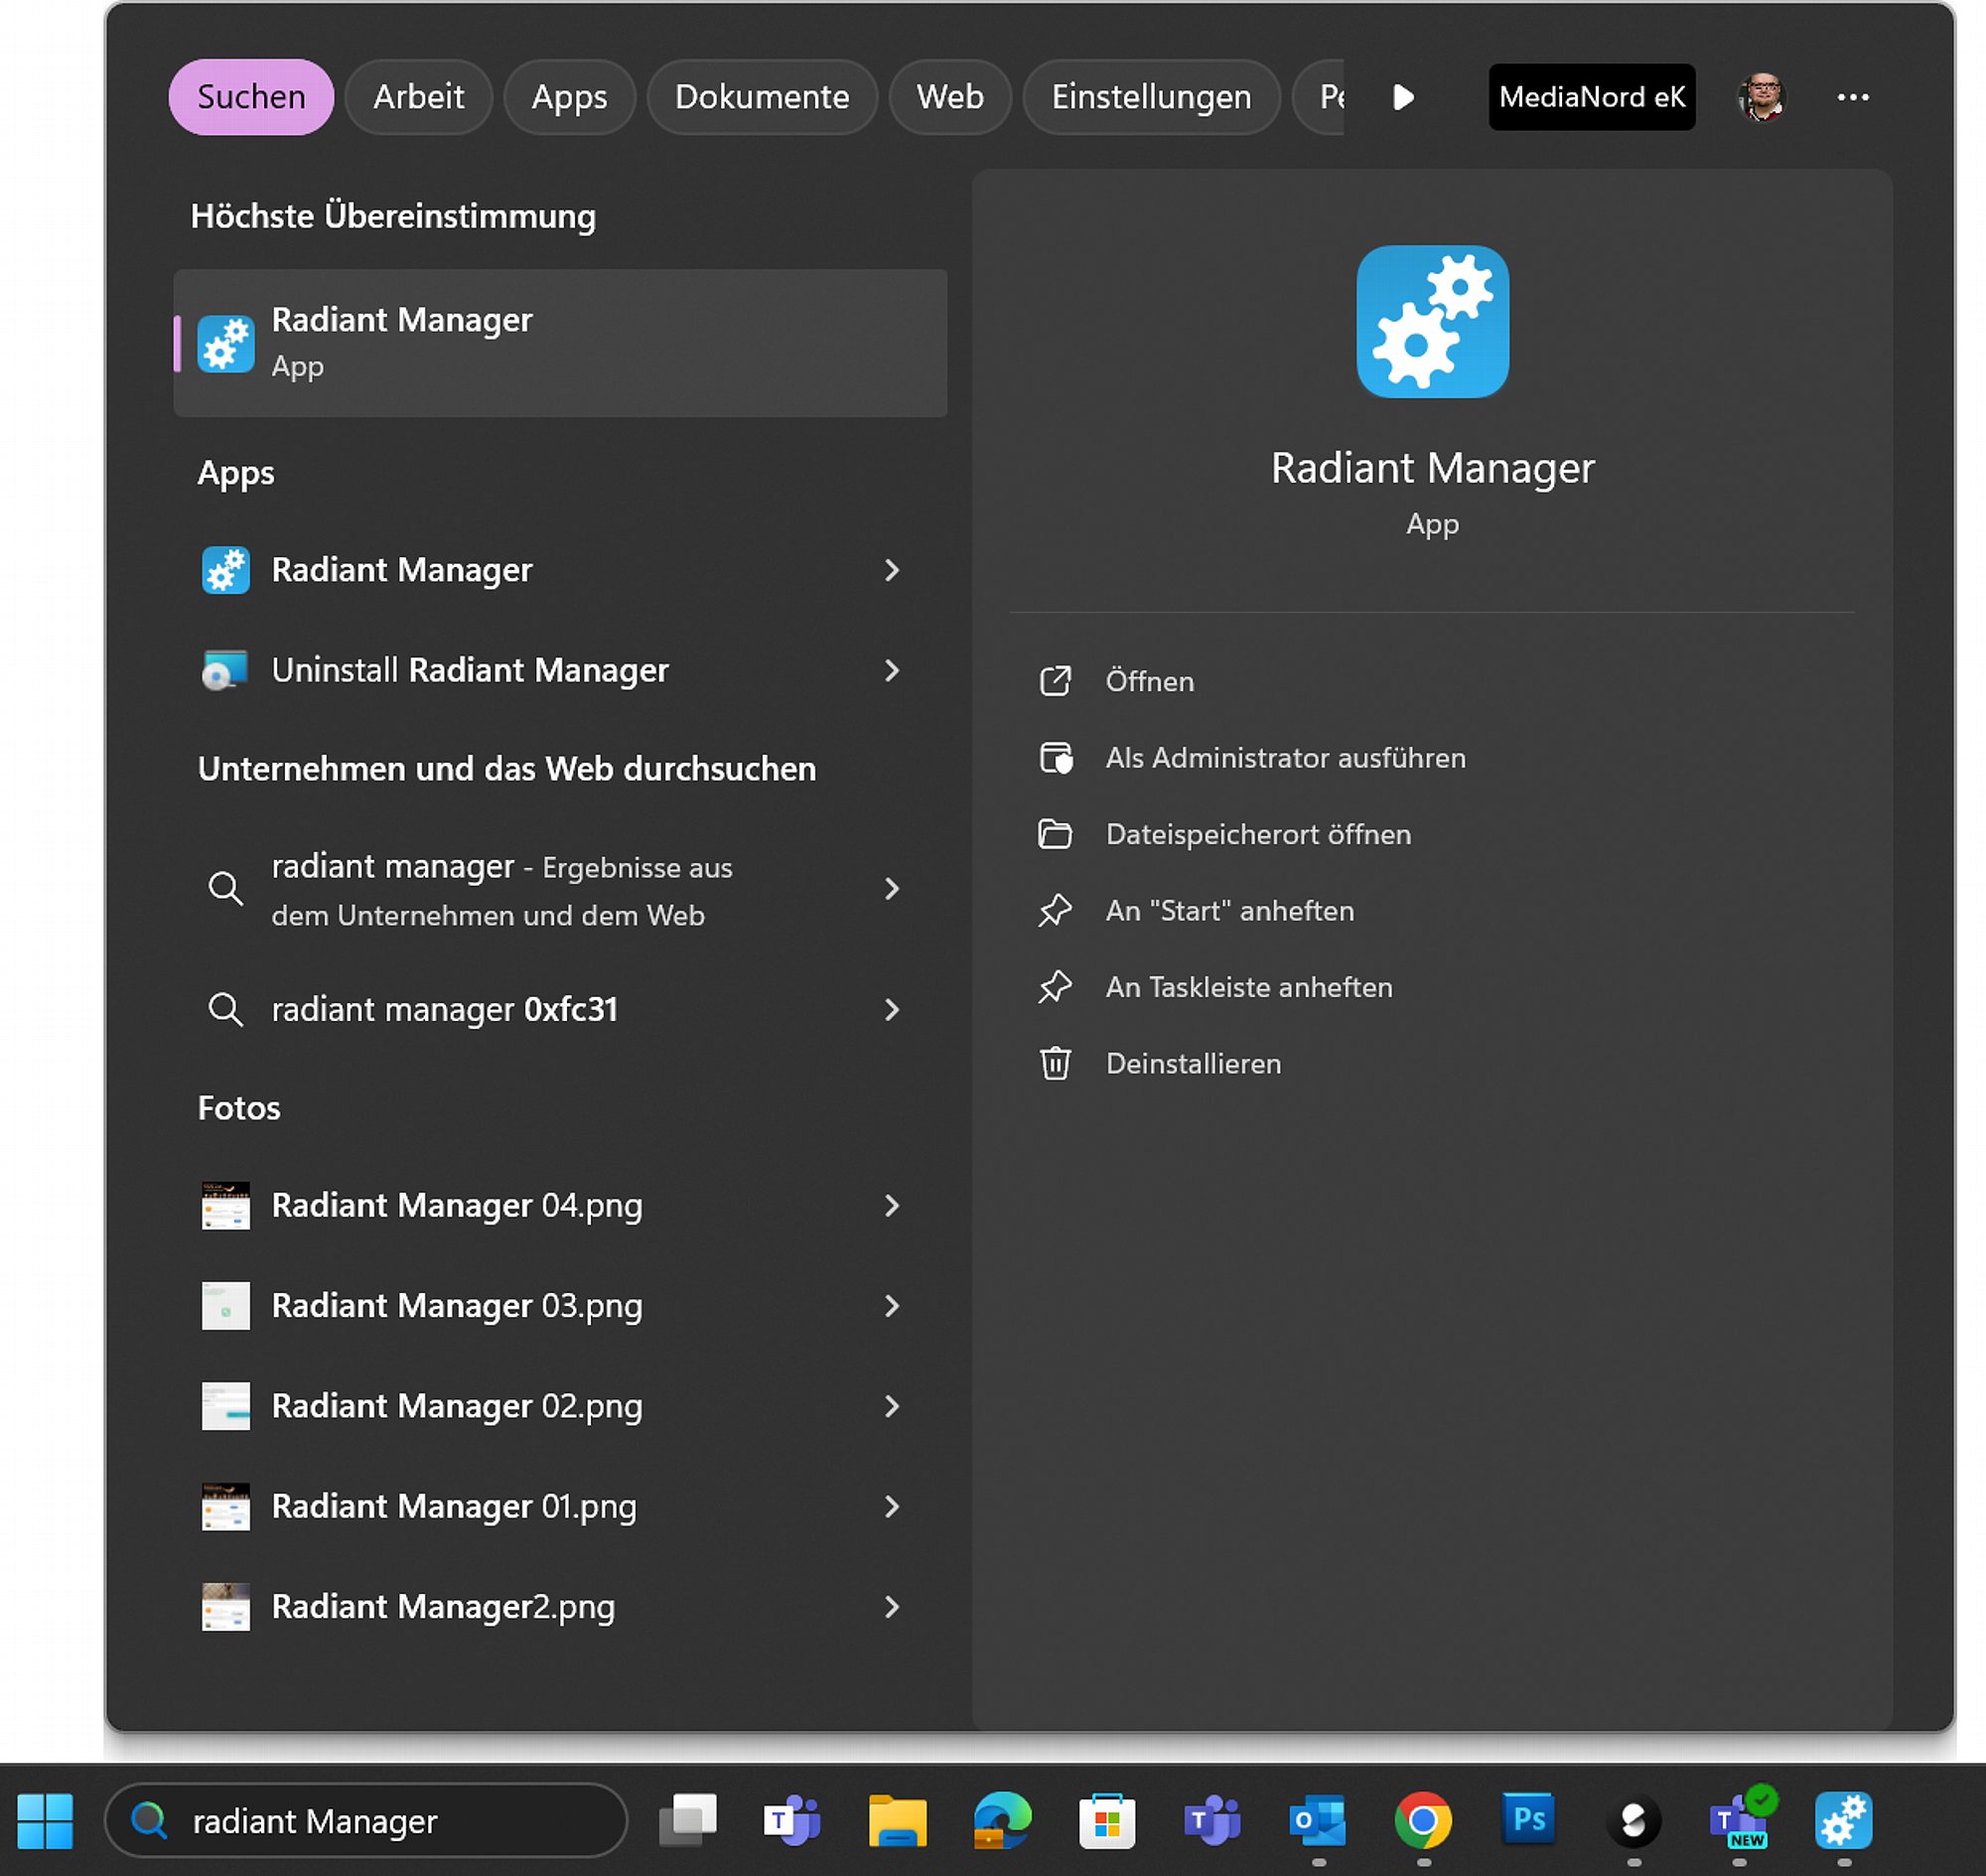Show Einstellungen results tab
The width and height of the screenshot is (1986, 1876).
[1151, 97]
